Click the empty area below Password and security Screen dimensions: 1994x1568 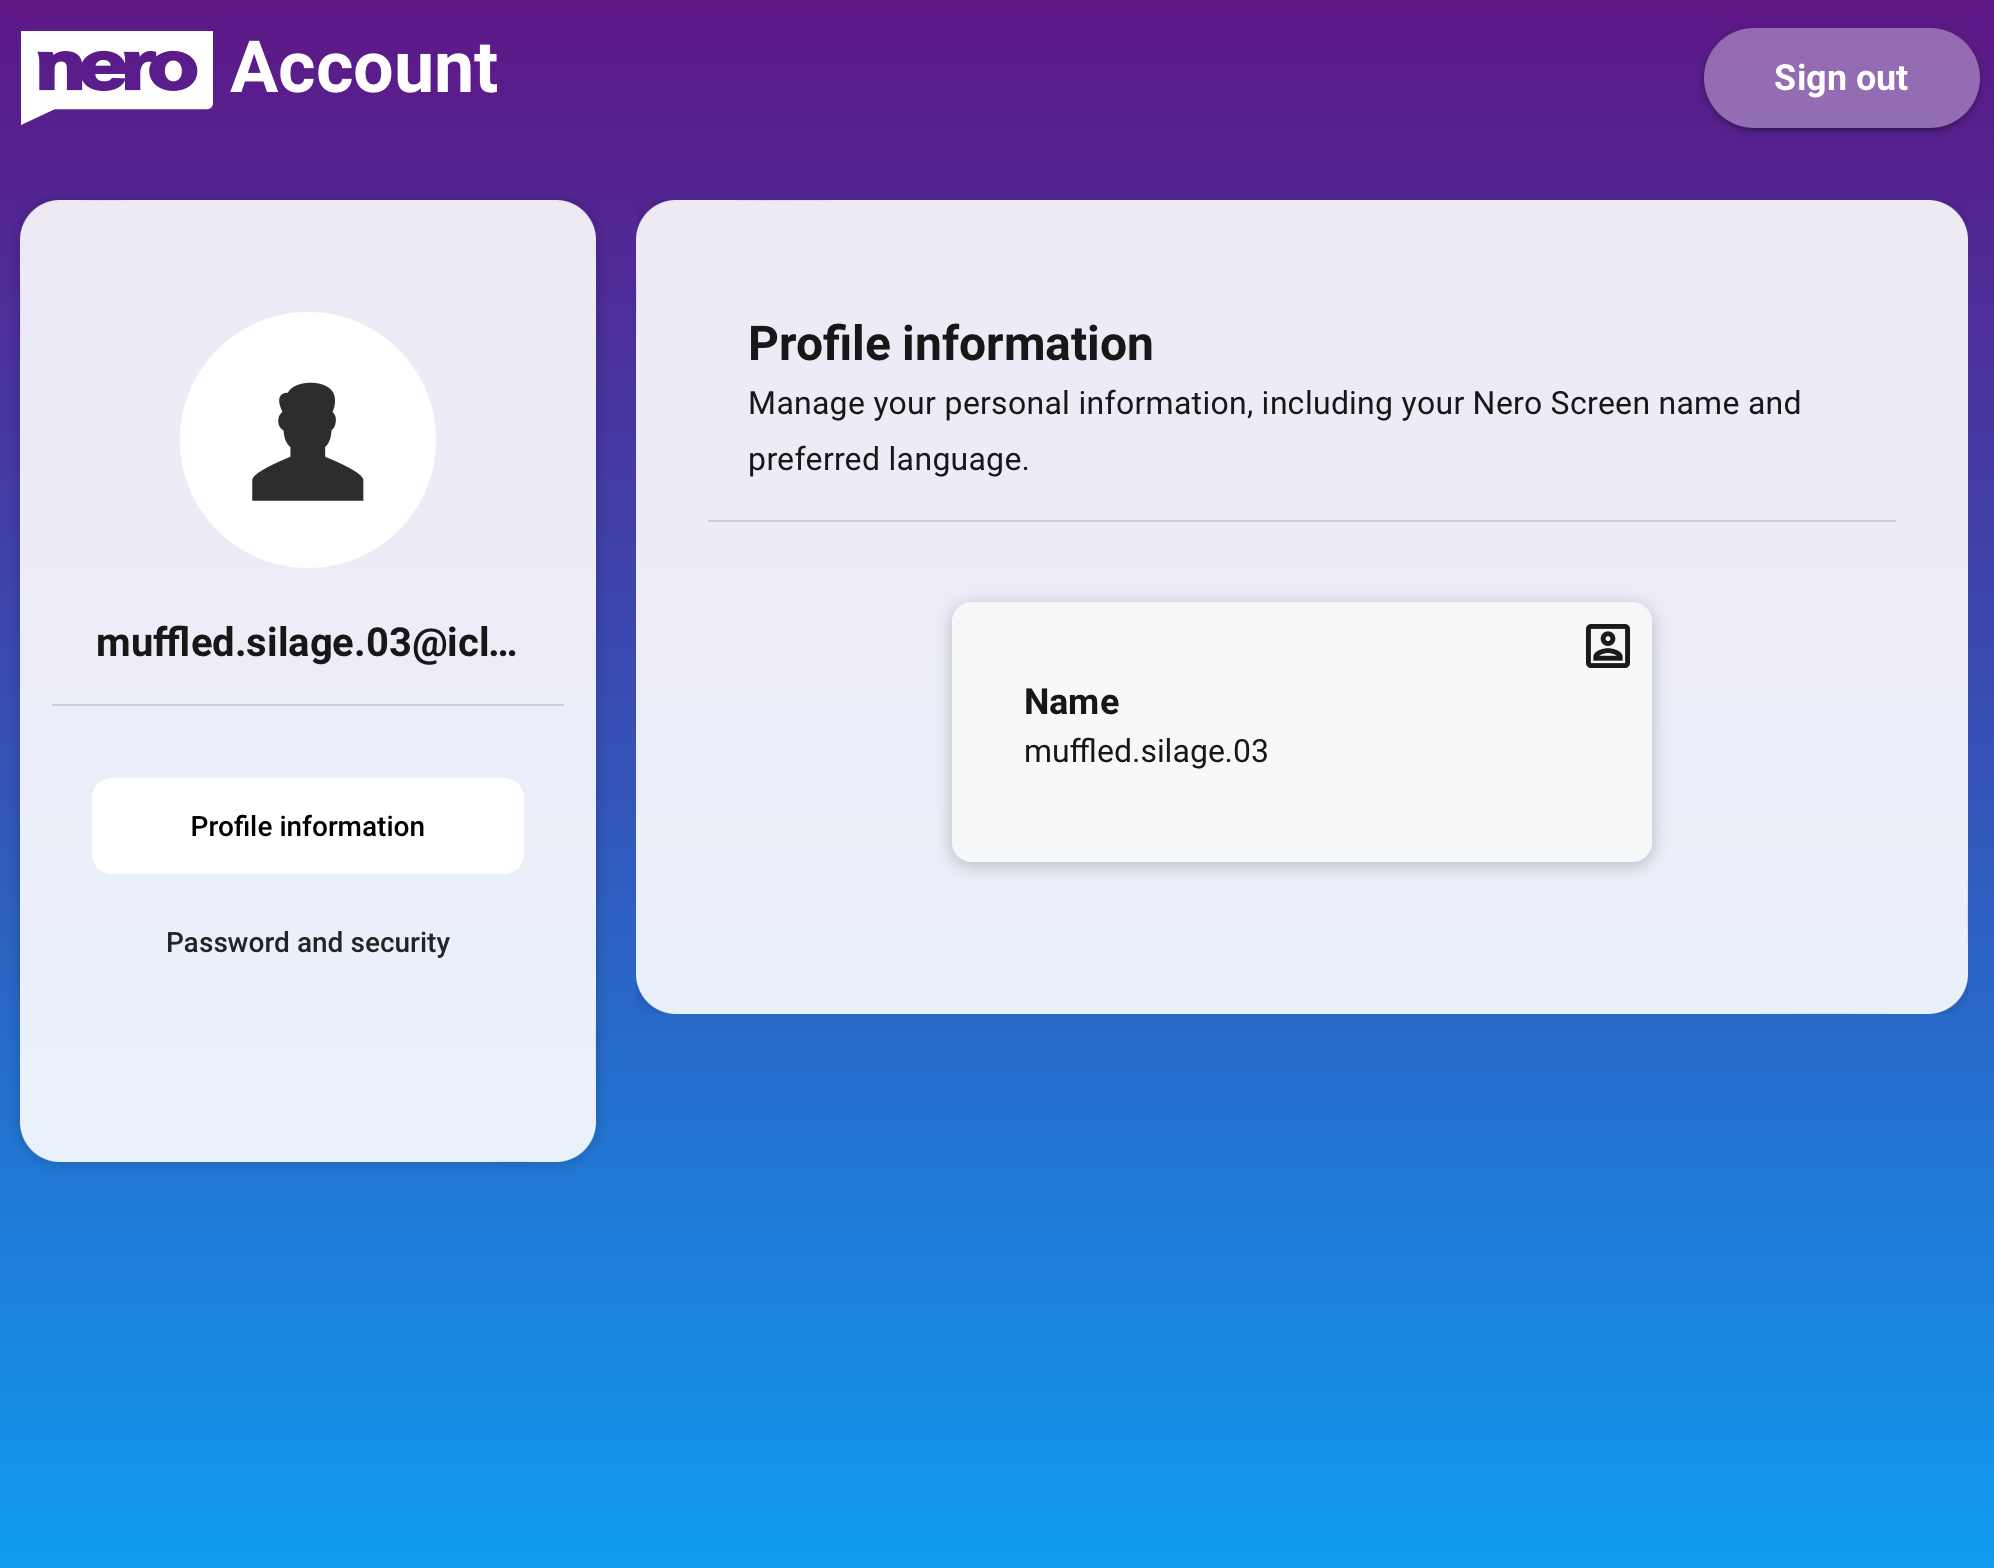(308, 1060)
